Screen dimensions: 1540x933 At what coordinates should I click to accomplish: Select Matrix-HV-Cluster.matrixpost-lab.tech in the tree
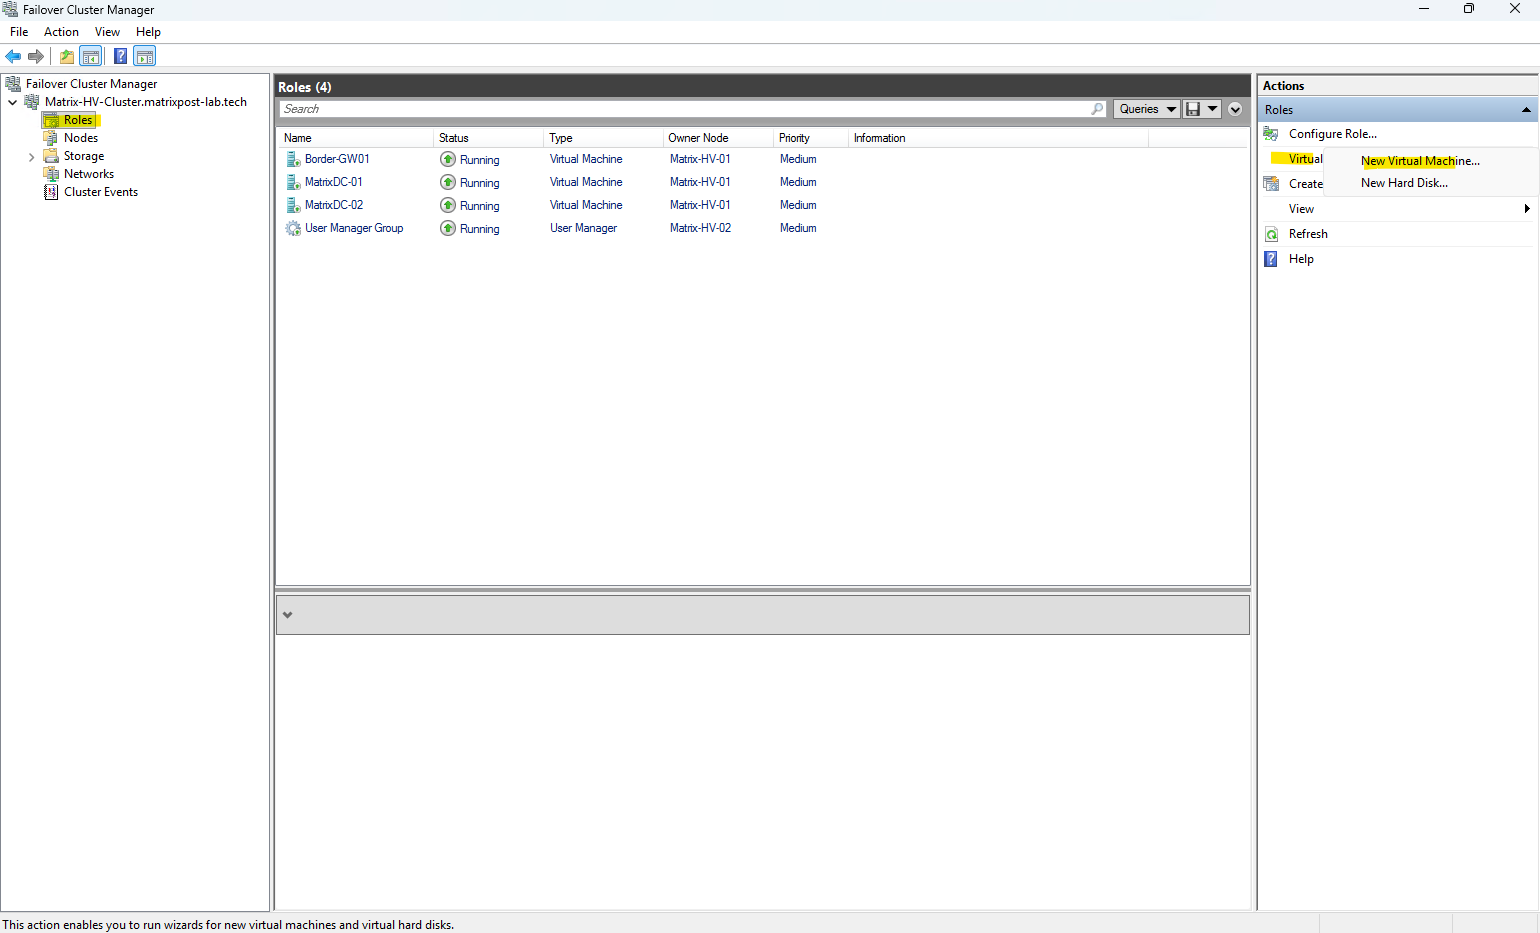pyautogui.click(x=146, y=102)
